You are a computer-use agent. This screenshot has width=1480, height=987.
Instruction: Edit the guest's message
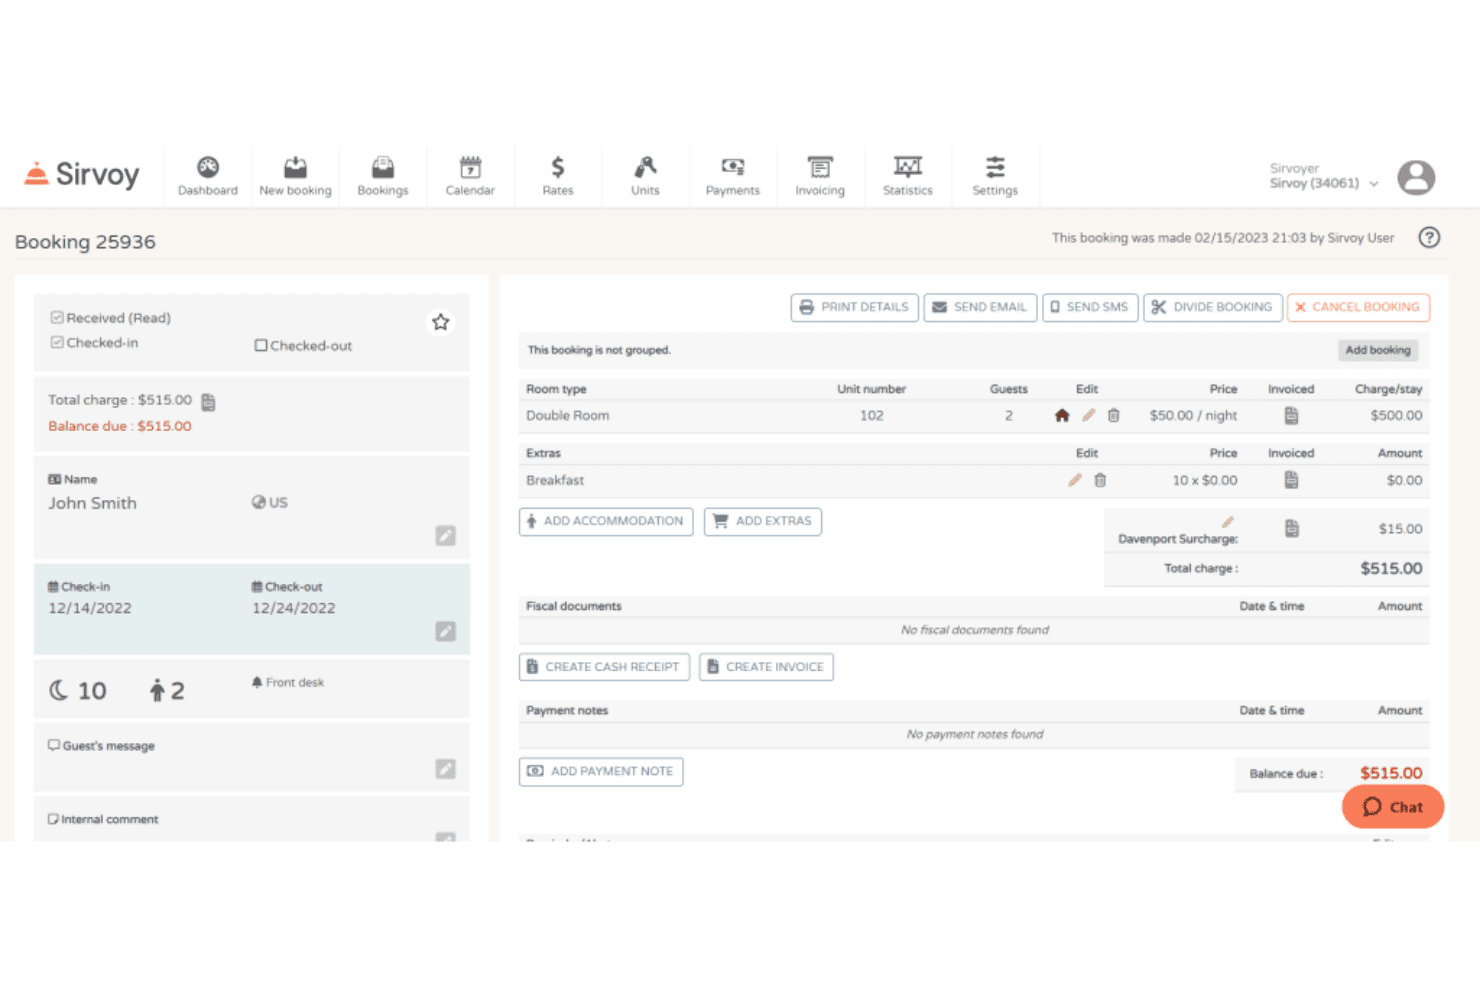click(445, 769)
